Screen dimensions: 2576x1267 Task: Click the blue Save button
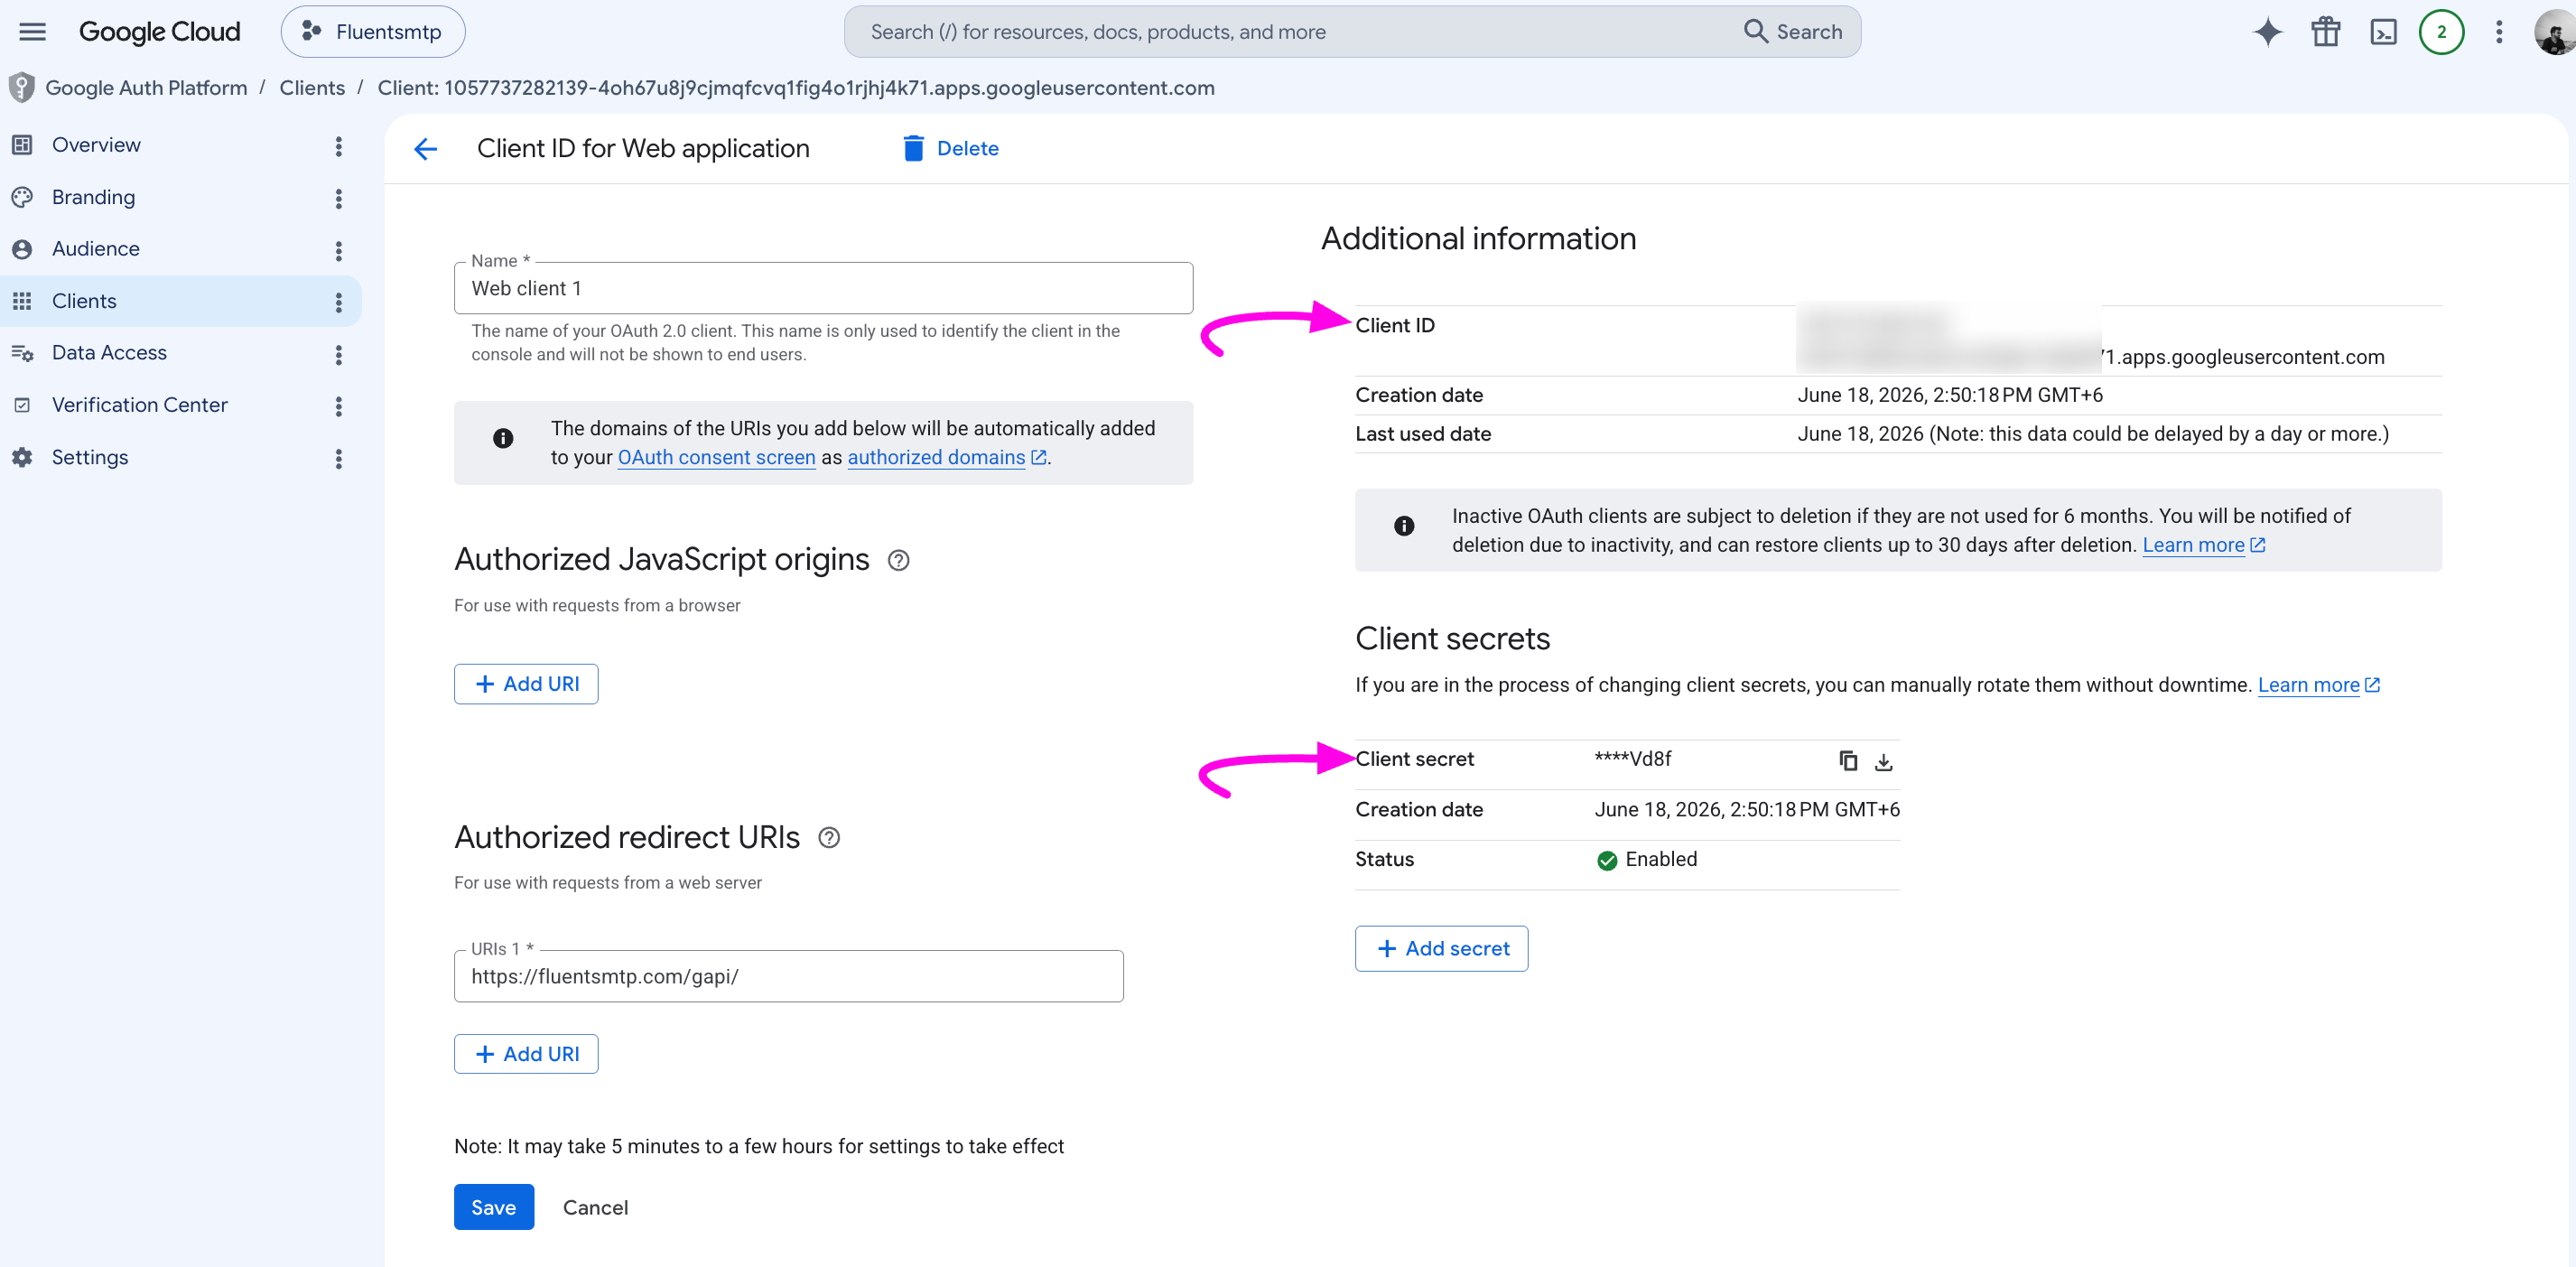click(494, 1207)
